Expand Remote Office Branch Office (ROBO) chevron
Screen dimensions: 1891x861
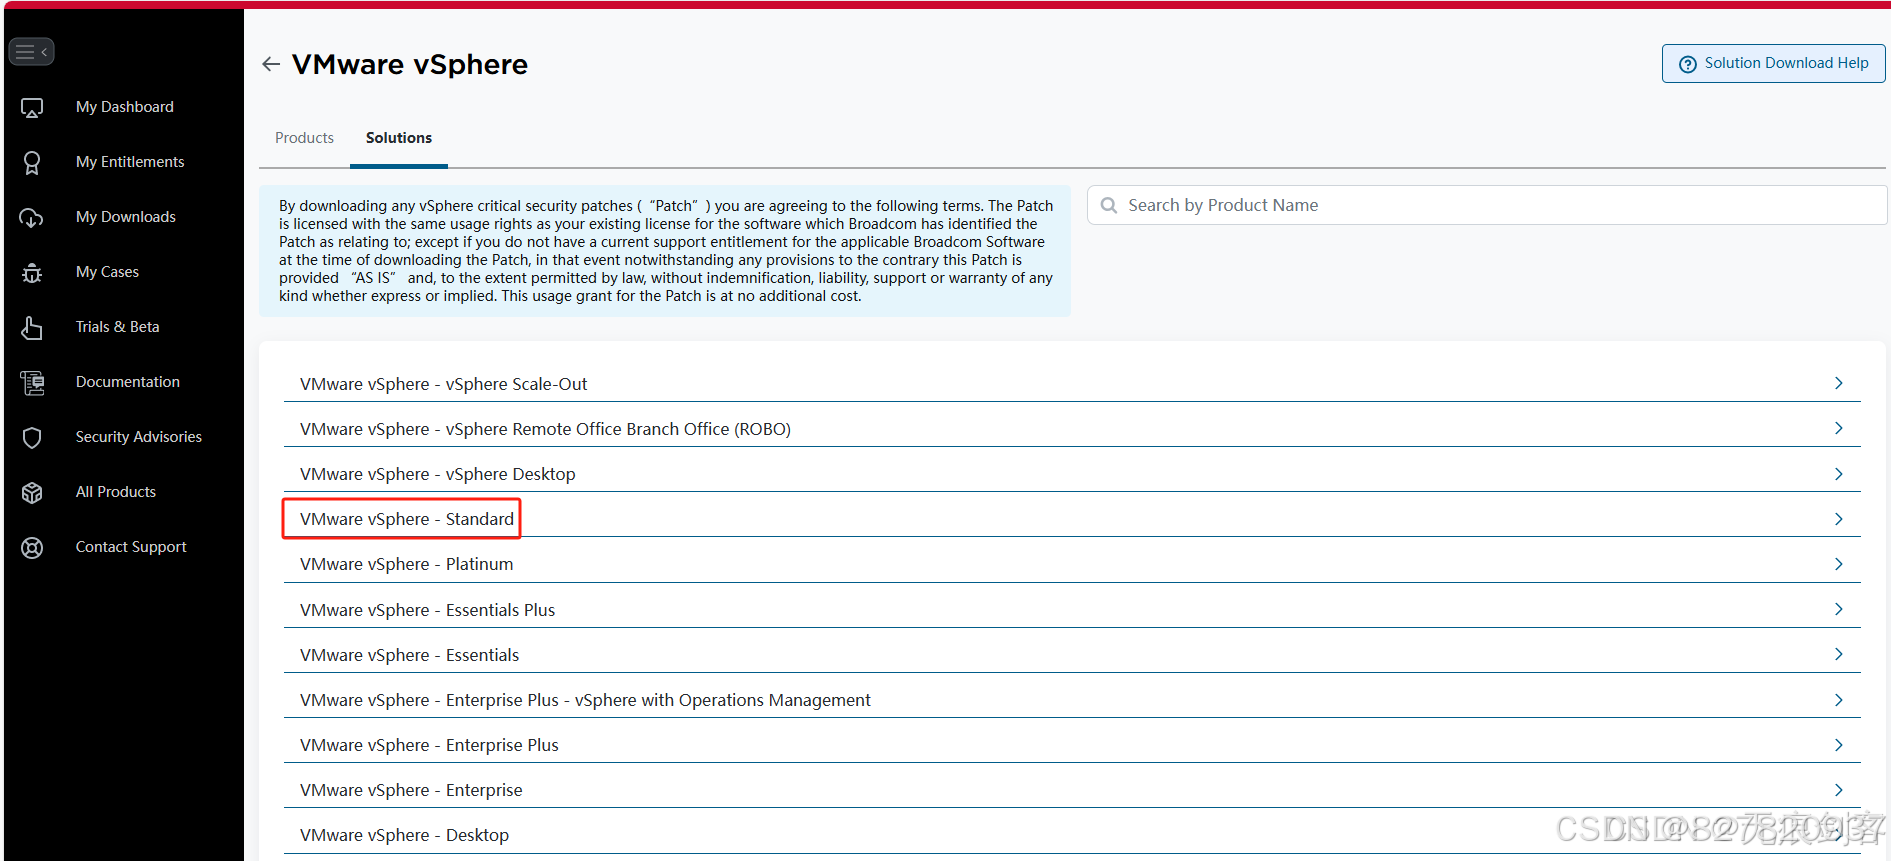(1838, 428)
